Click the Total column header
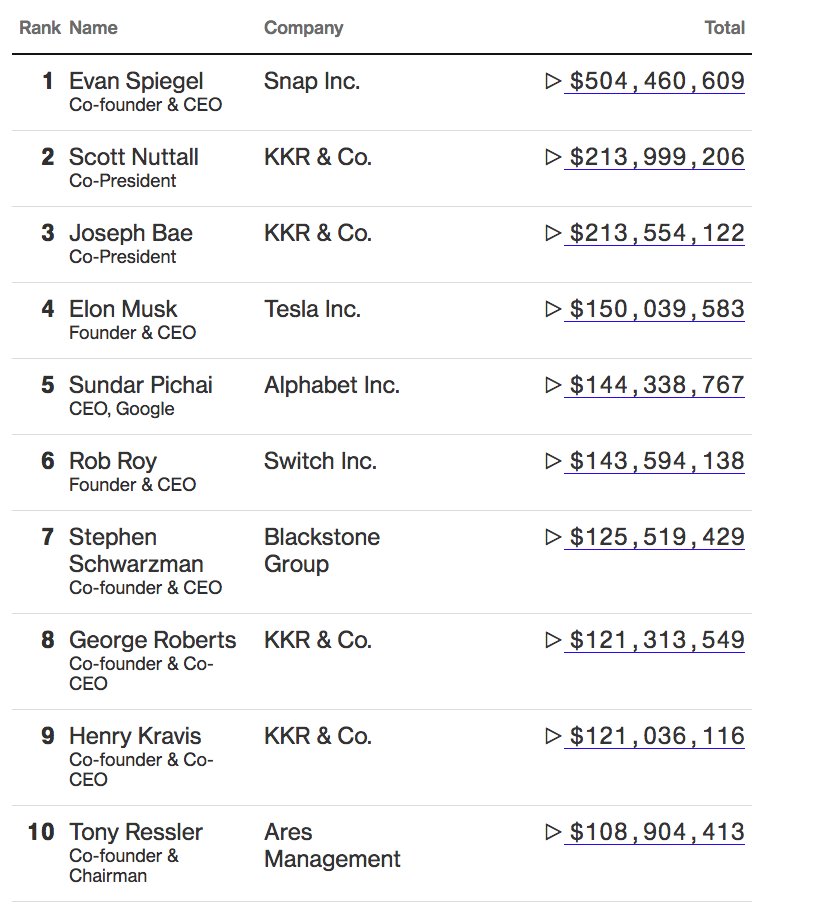Viewport: 830px width, 911px height. 724,28
